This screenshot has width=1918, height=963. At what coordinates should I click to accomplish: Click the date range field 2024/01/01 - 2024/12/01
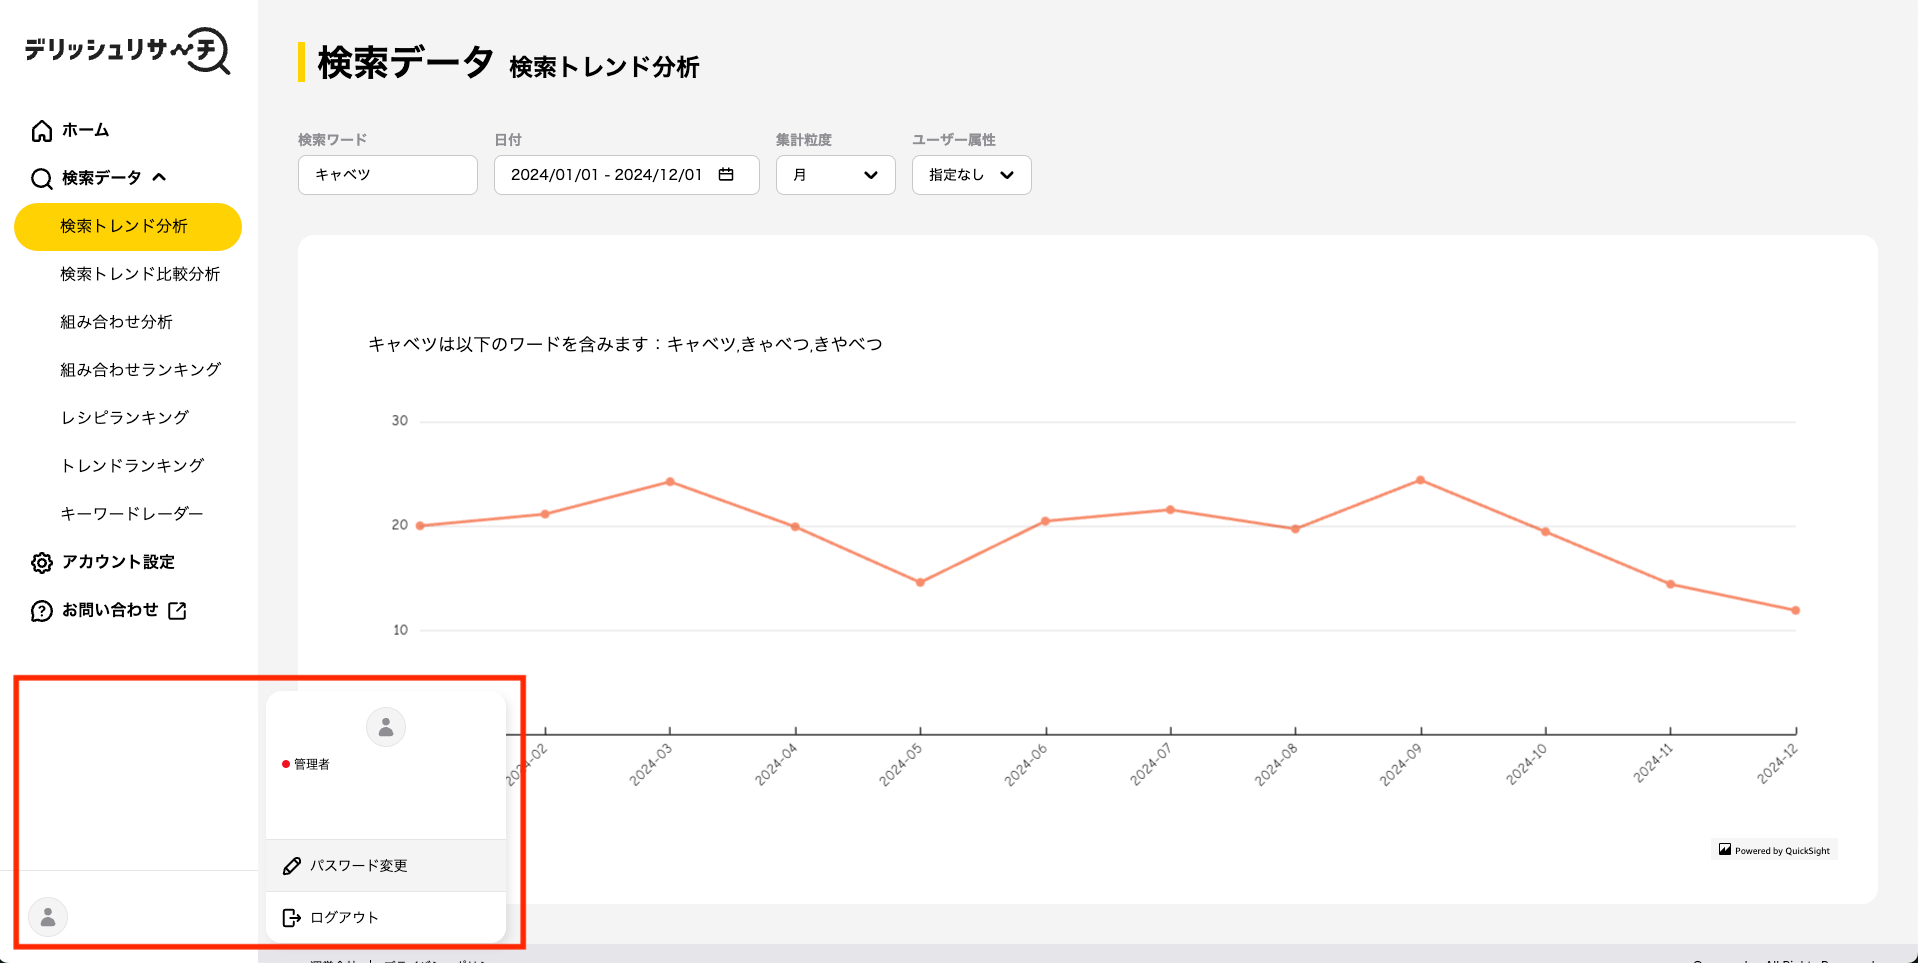pos(627,175)
